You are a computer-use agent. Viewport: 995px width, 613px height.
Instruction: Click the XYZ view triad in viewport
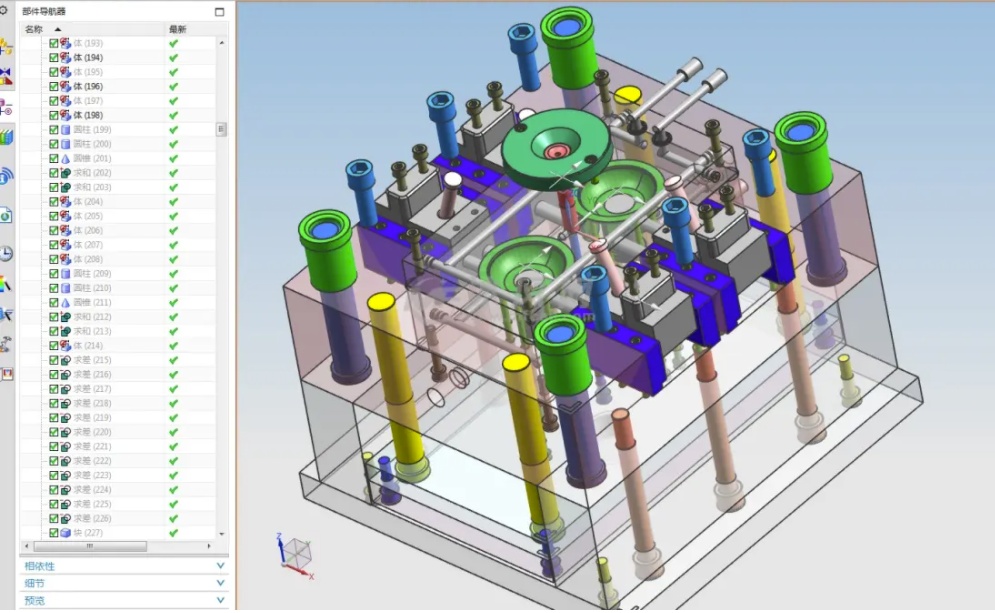296,555
